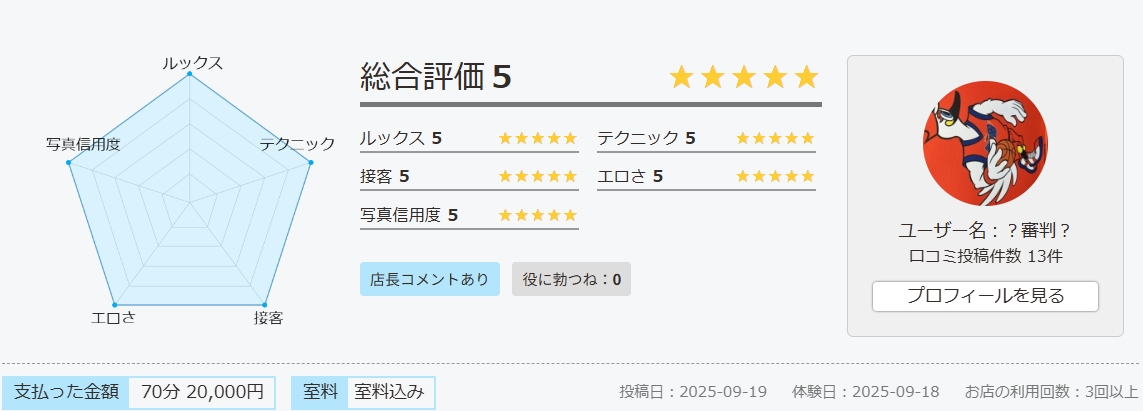Click the エロさ label on radar chart
The height and width of the screenshot is (411, 1143).
113,318
